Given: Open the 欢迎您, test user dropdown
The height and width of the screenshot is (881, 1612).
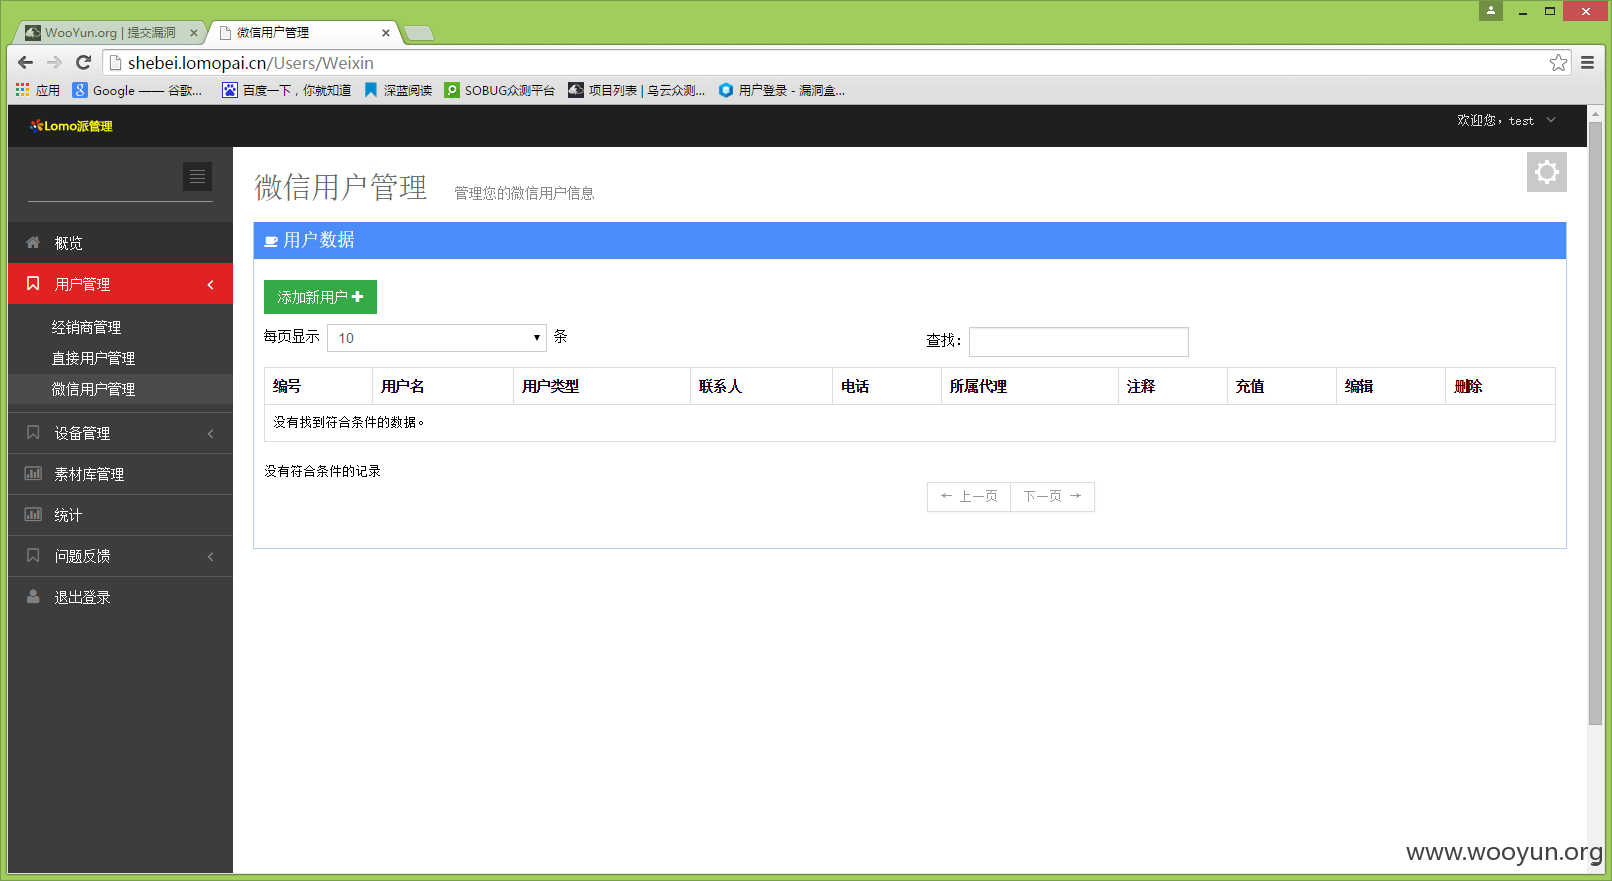Looking at the screenshot, I should (x=1506, y=120).
